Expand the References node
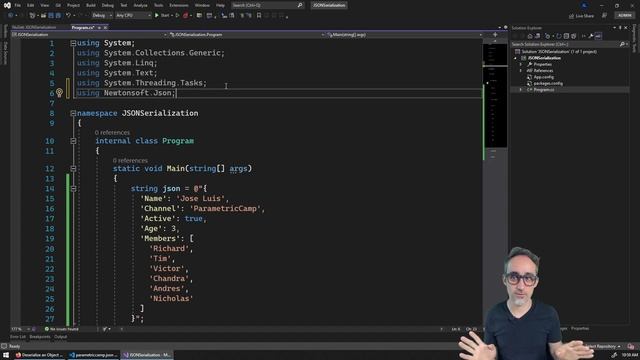Screen dimensions: 640x360 [520, 71]
